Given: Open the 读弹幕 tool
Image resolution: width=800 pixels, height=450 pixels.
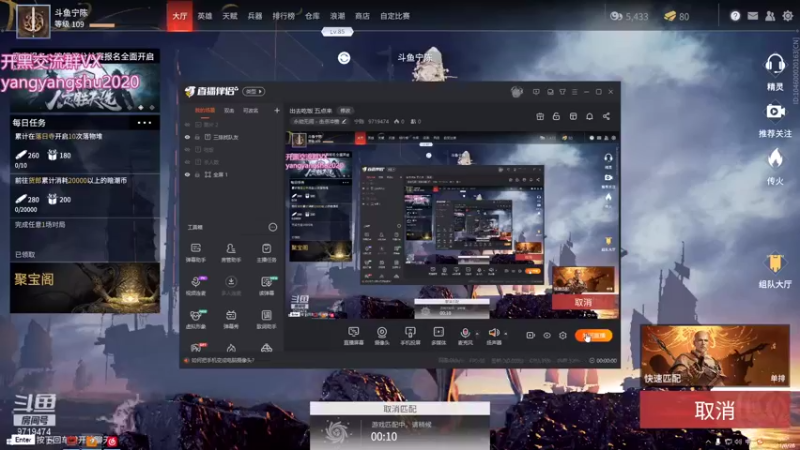Looking at the screenshot, I should (266, 285).
